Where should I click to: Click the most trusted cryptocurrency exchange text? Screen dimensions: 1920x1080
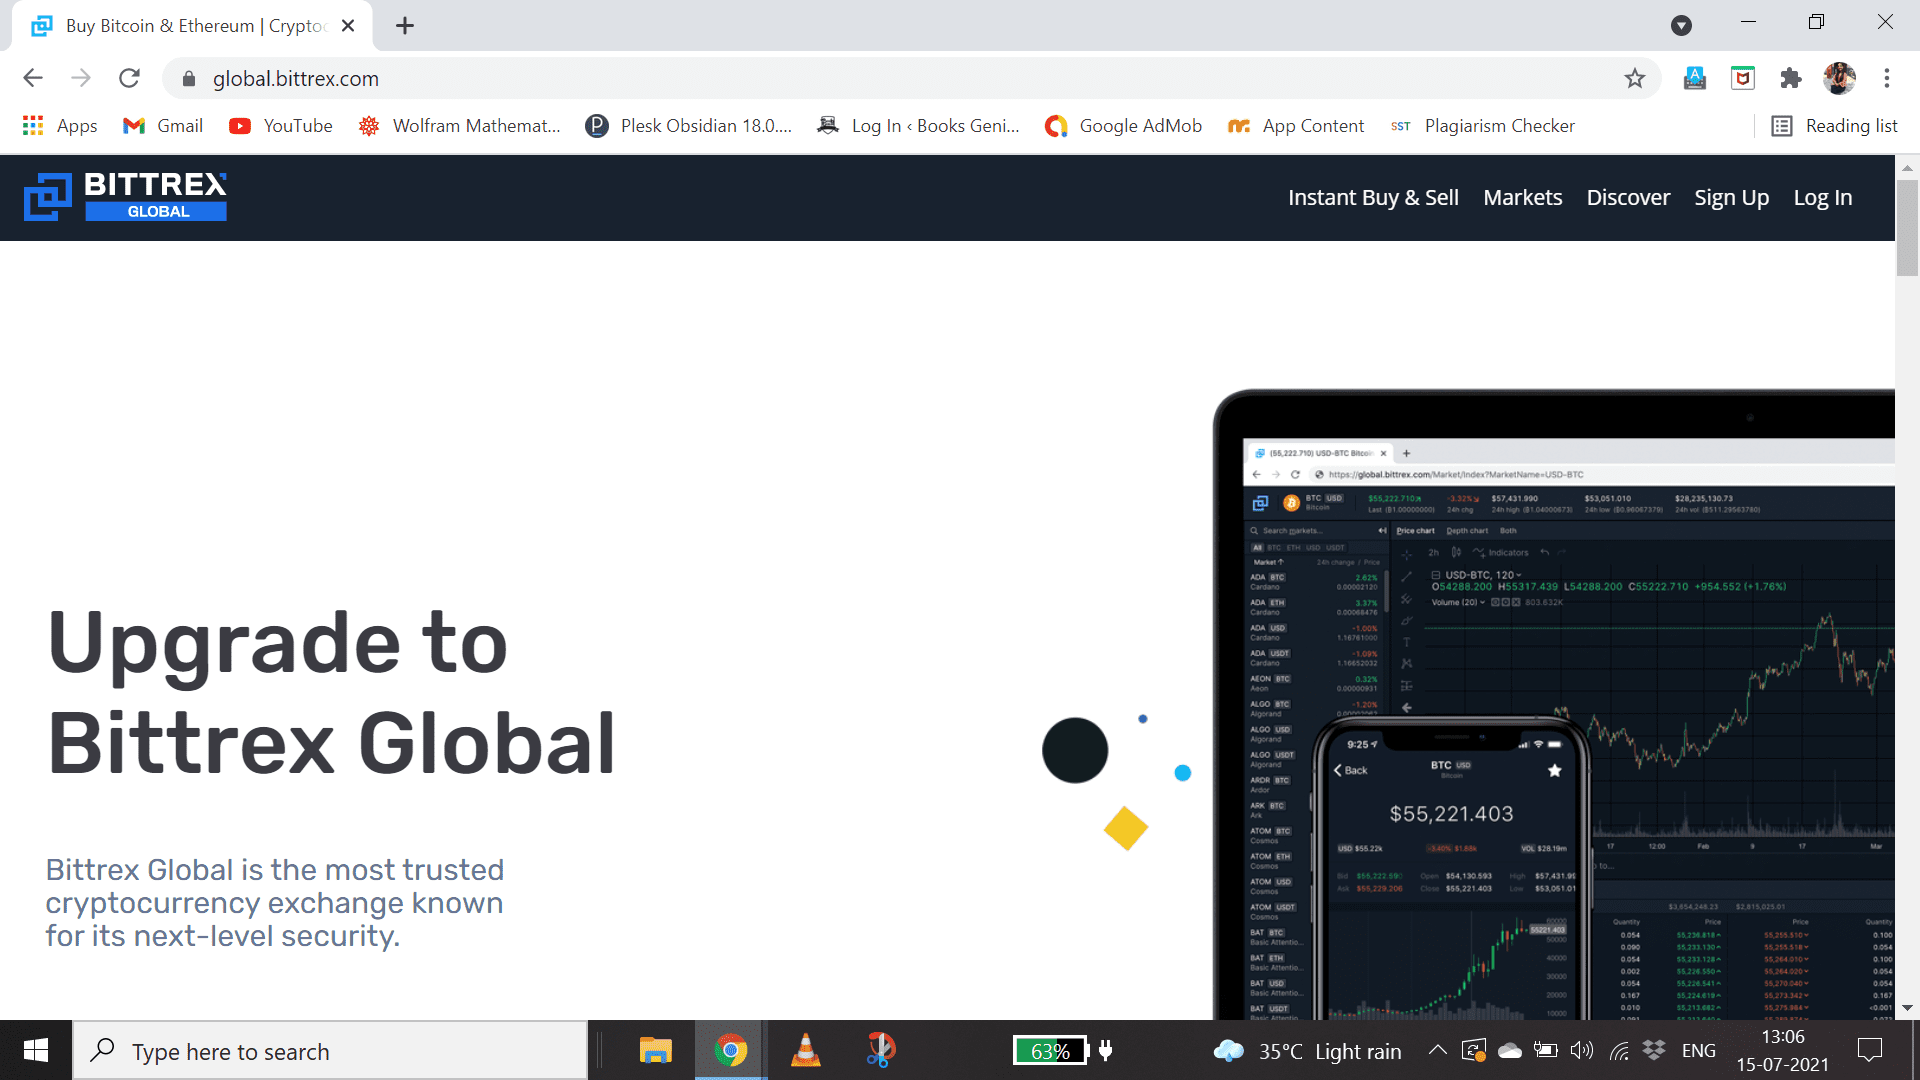point(275,902)
